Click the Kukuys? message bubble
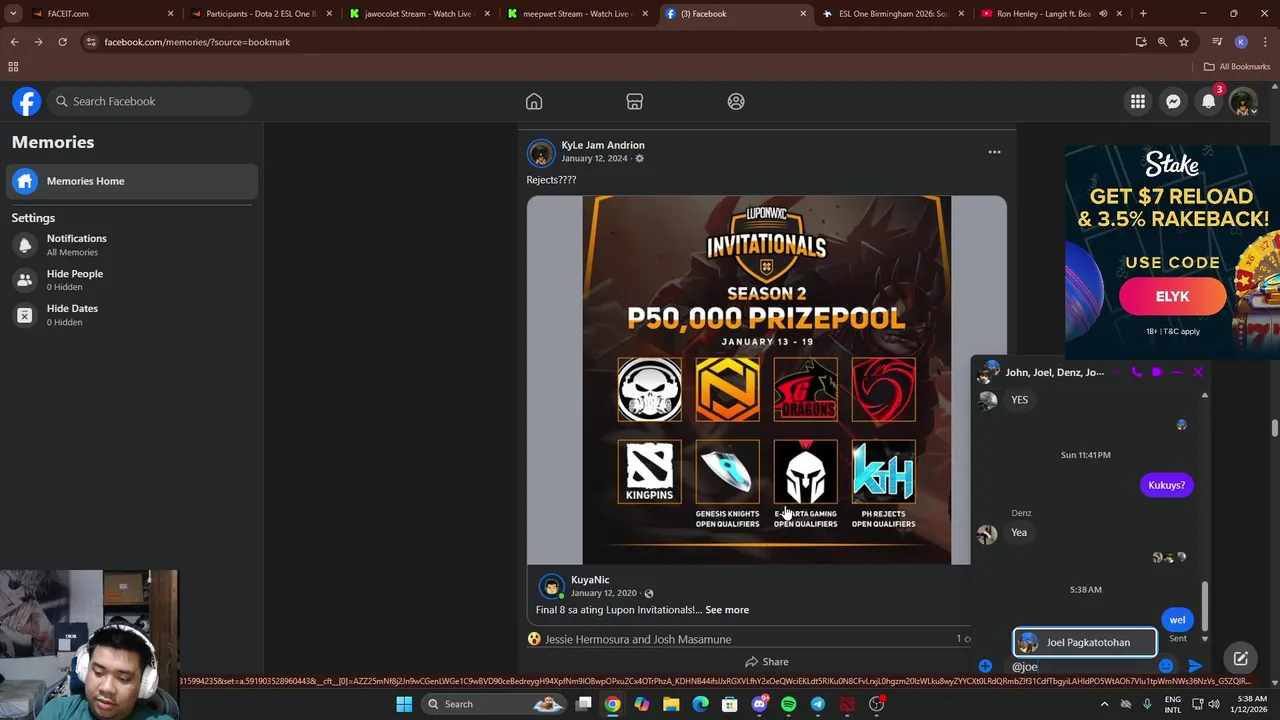 pos(1166,485)
